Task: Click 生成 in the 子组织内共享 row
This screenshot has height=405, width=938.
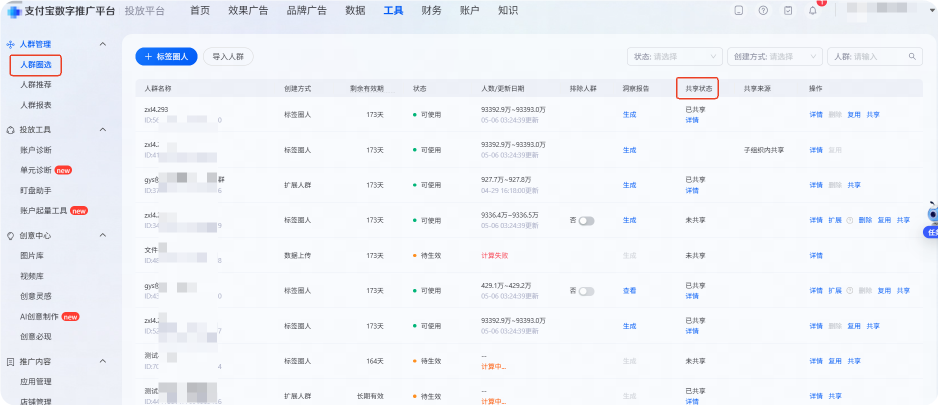Action: 629,150
